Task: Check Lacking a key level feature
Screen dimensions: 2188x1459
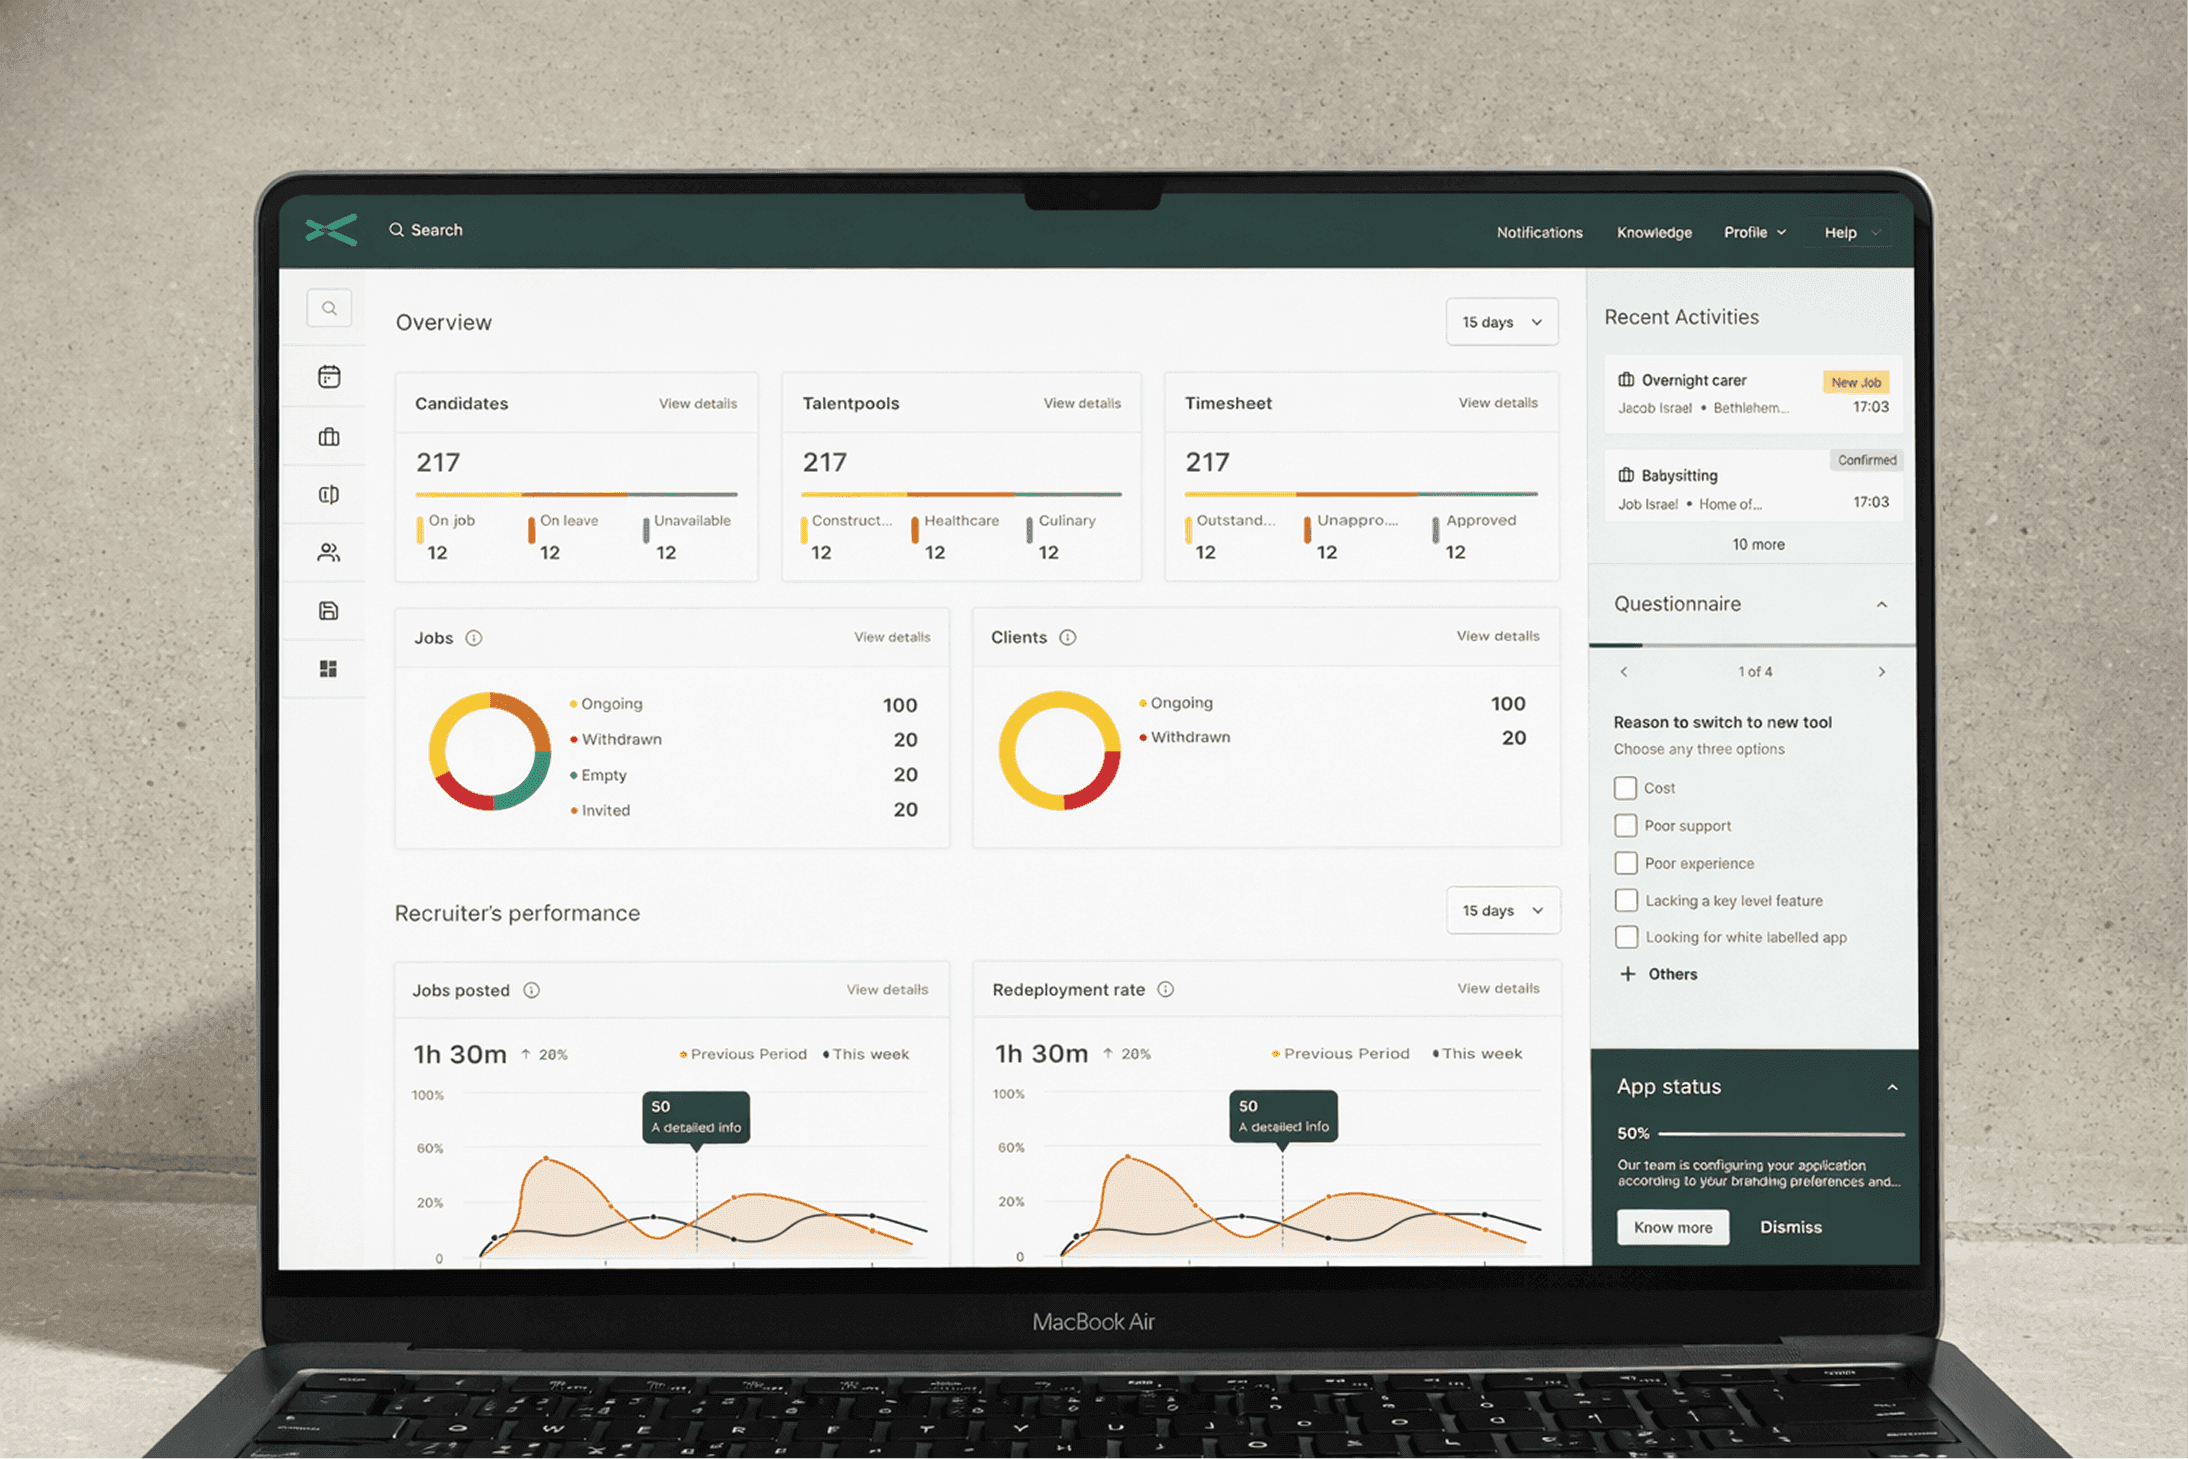Action: pos(1625,900)
